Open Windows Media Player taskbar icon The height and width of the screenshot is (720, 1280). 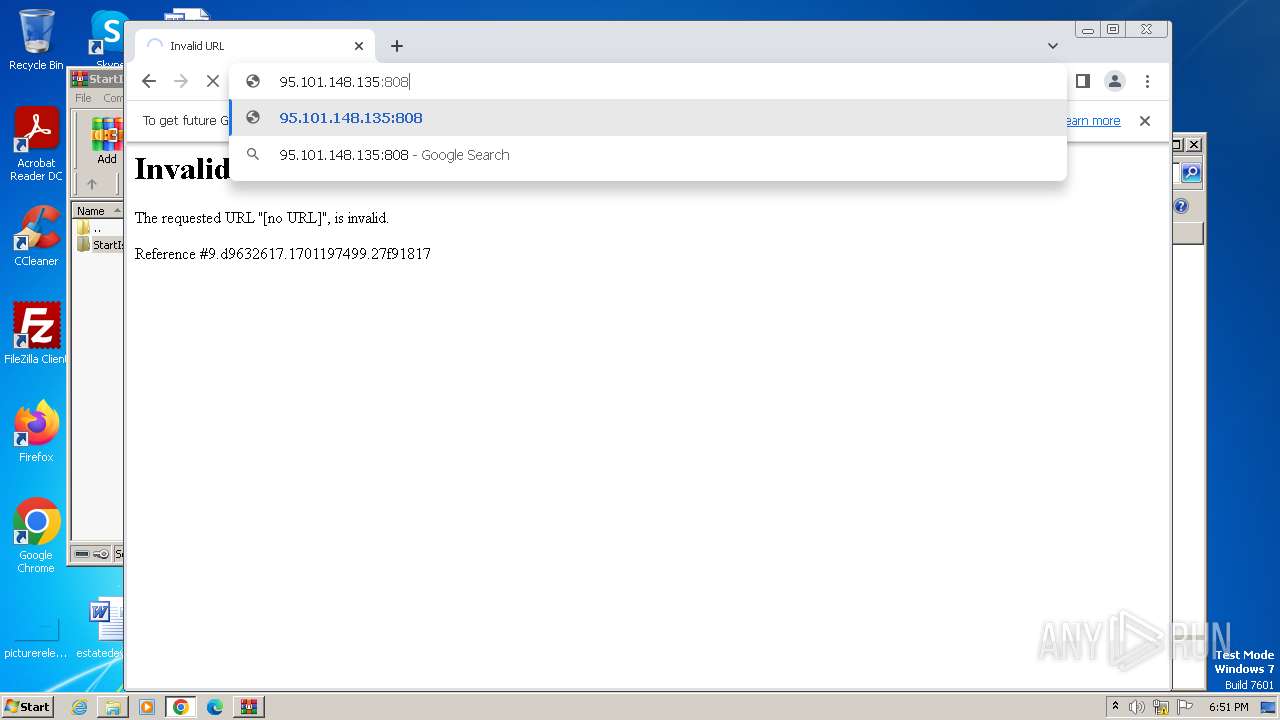click(147, 707)
